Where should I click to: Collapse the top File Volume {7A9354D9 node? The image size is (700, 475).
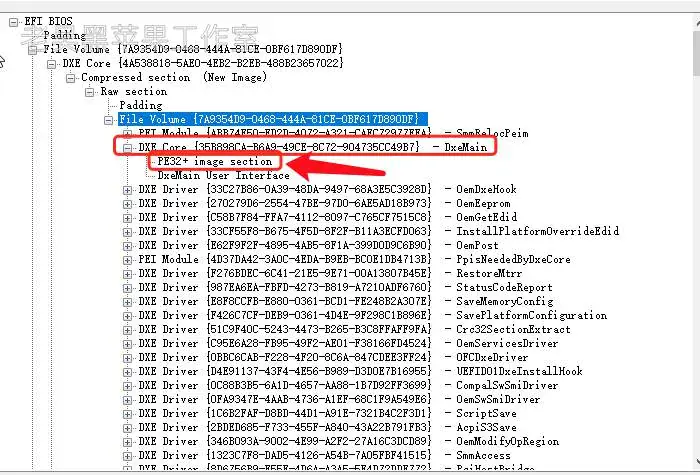coord(33,50)
